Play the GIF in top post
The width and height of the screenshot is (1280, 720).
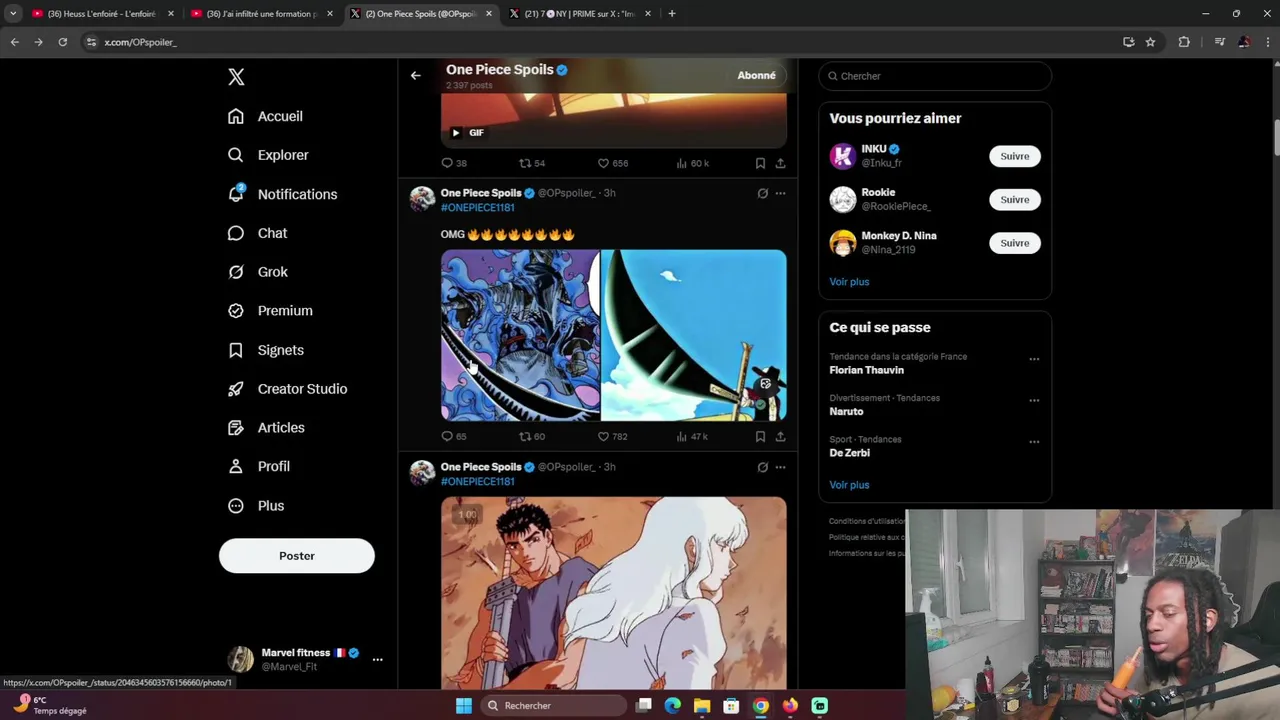coord(456,132)
